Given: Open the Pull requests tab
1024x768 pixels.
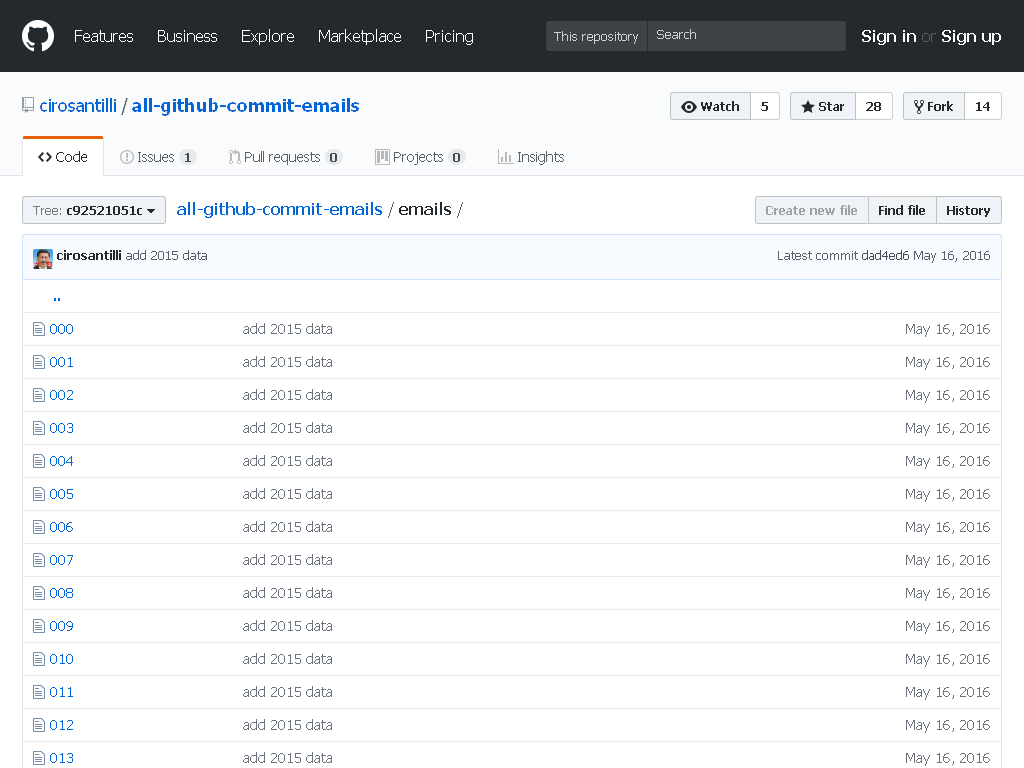Looking at the screenshot, I should [284, 157].
